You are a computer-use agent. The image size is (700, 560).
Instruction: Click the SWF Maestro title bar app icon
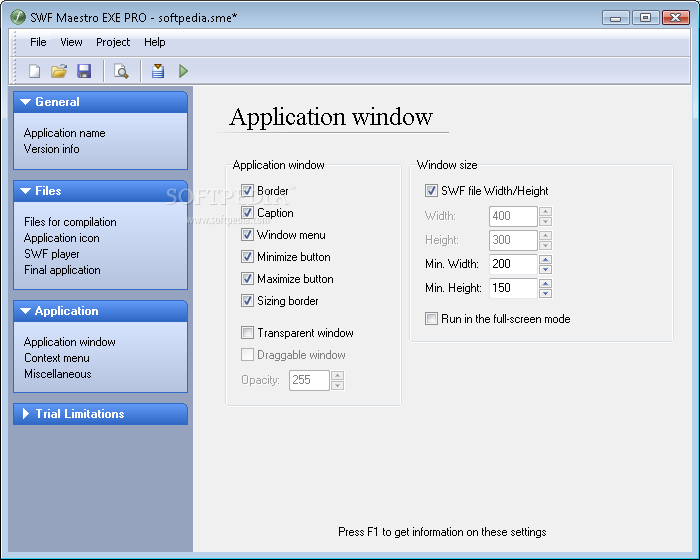(x=18, y=17)
